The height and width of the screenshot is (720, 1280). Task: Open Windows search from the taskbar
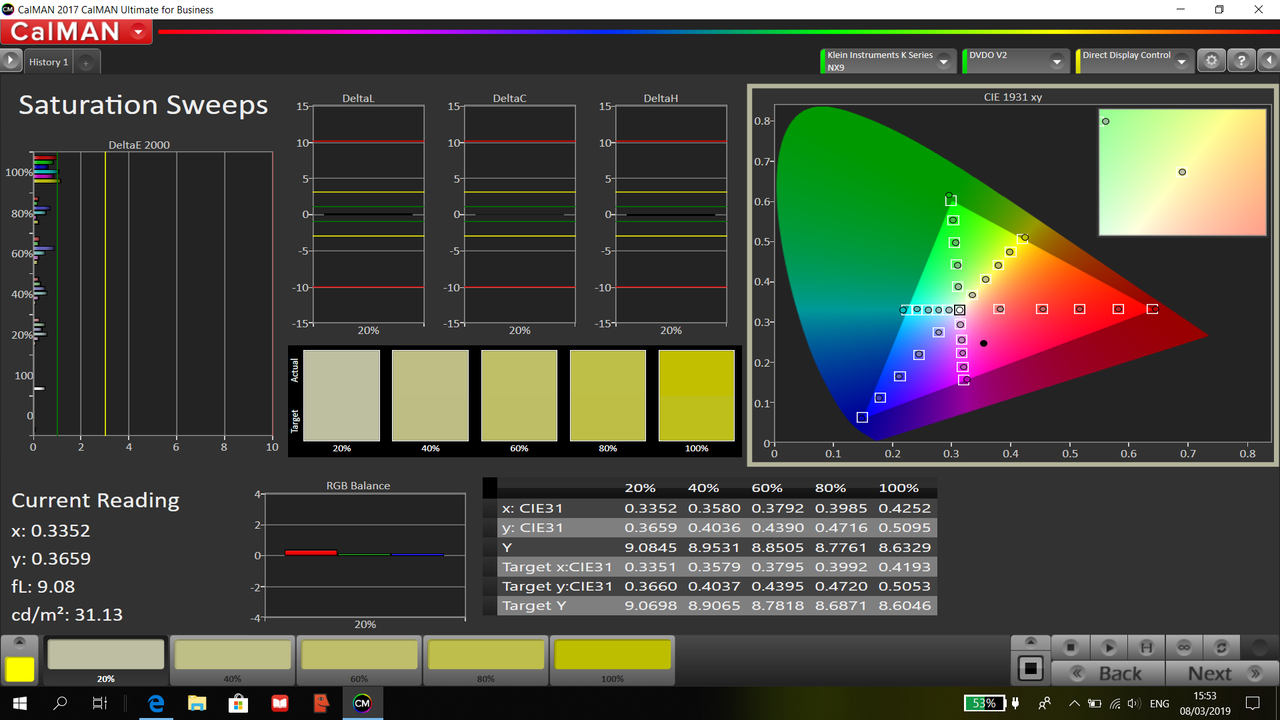coord(60,703)
